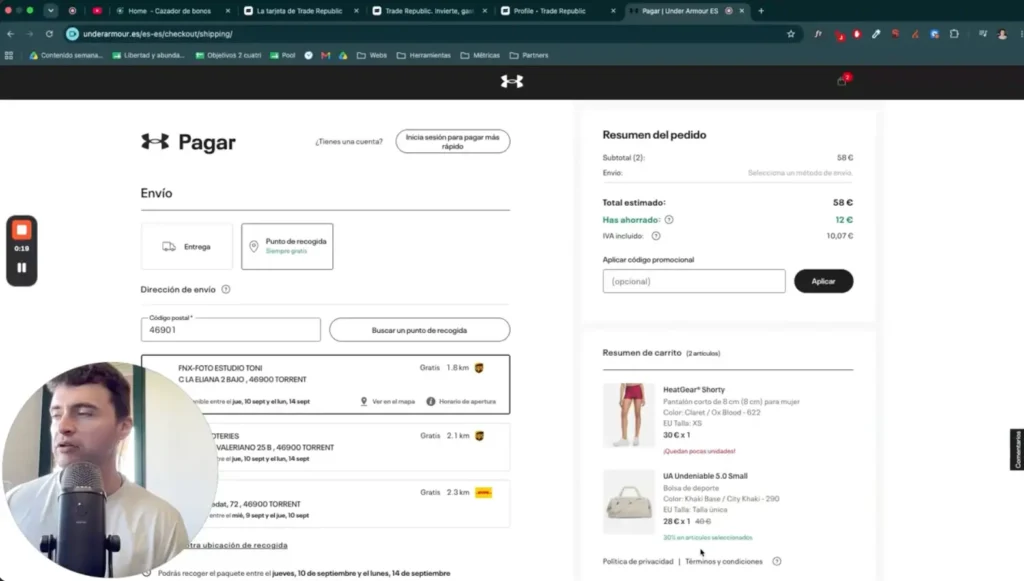Pause the screen recording
The image size is (1024, 581).
(x=22, y=268)
